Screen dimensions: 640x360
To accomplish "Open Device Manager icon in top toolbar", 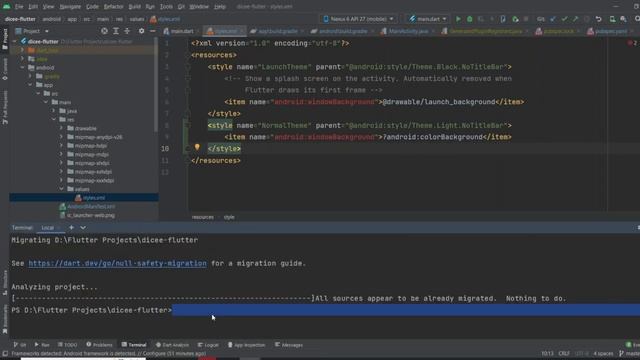I will coord(612,19).
